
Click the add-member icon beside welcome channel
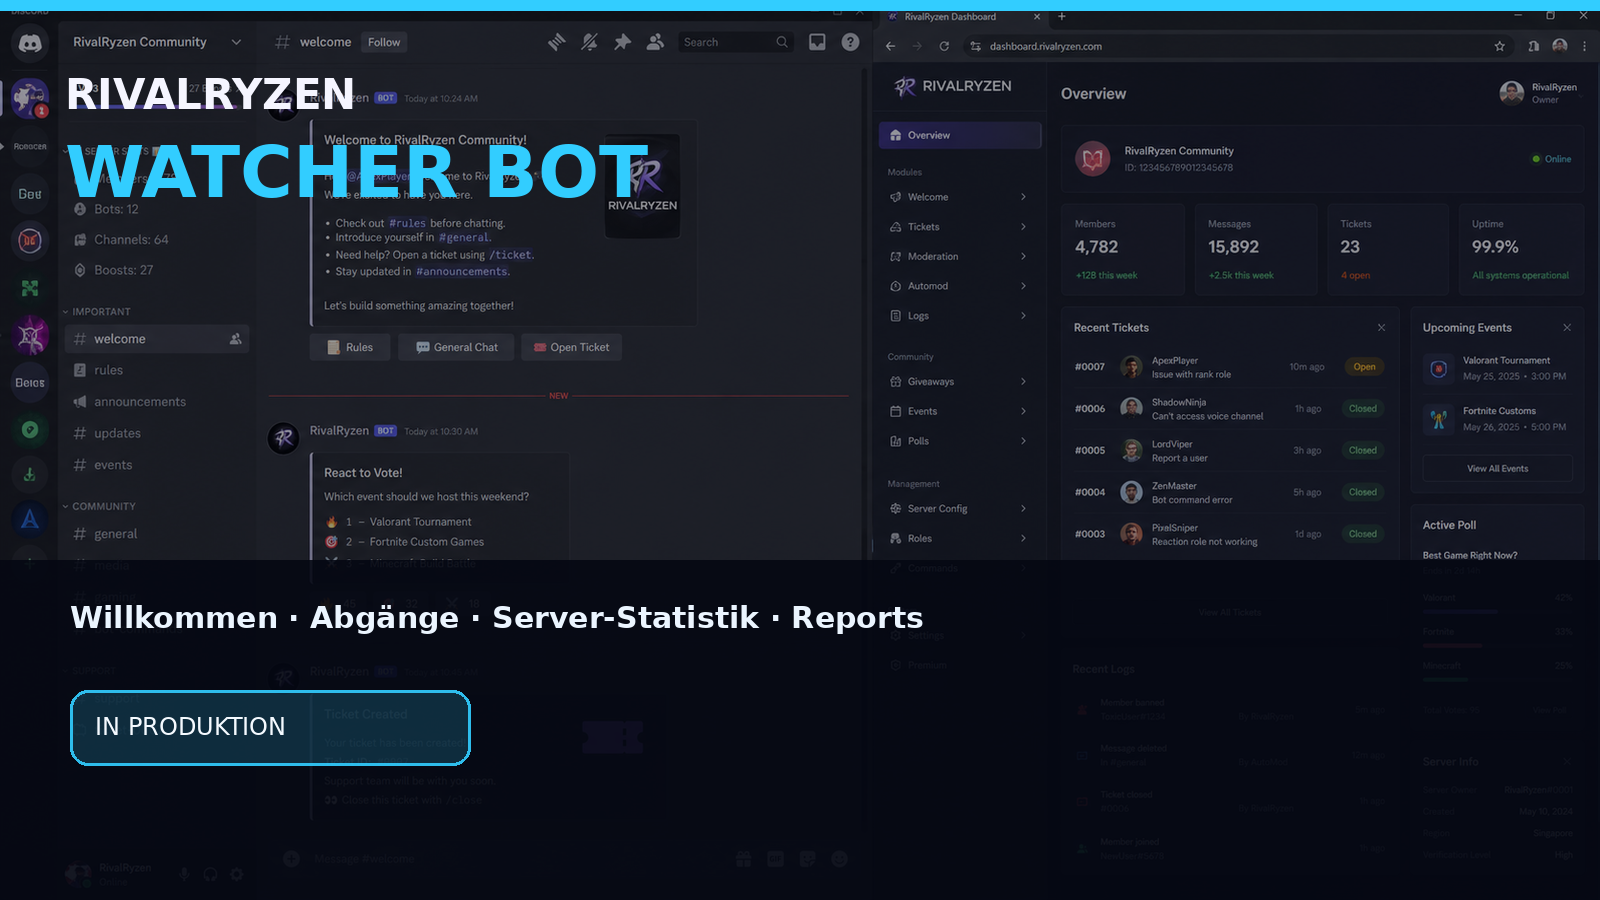236,339
